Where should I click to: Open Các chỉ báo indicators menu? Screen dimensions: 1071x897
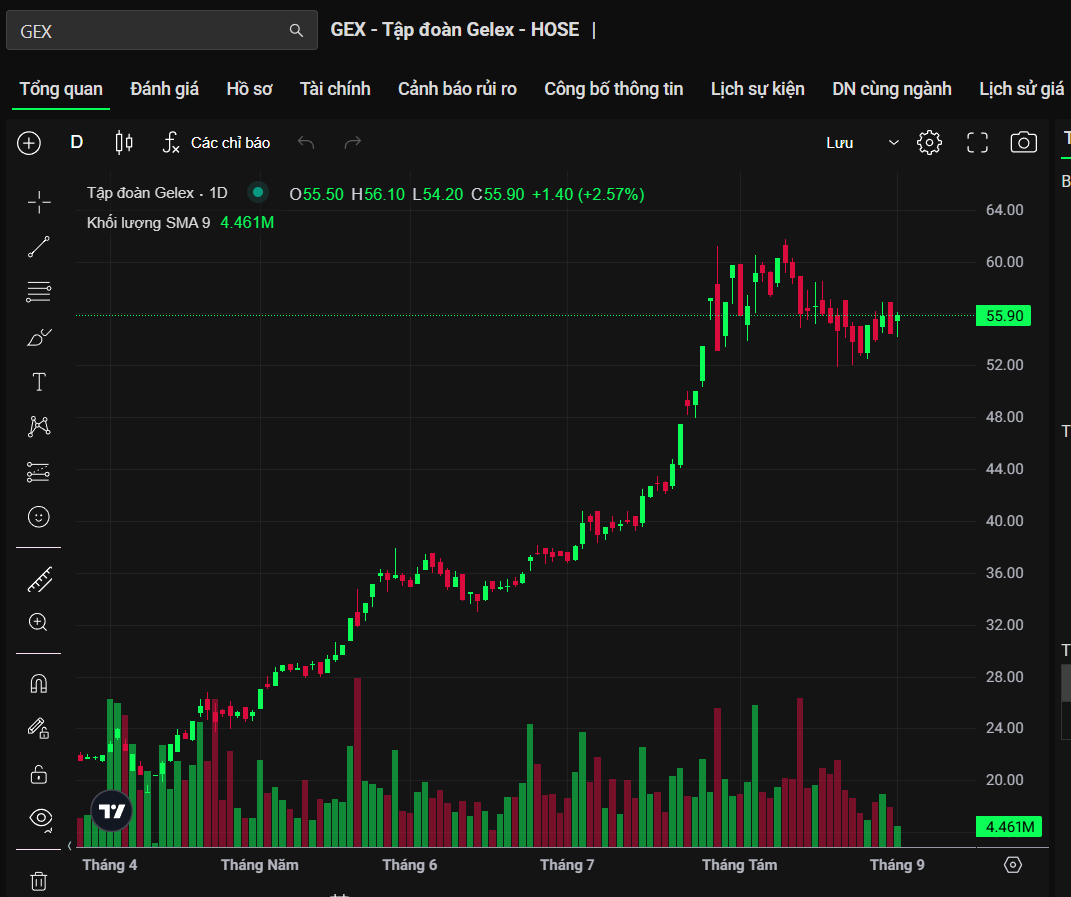(x=216, y=143)
